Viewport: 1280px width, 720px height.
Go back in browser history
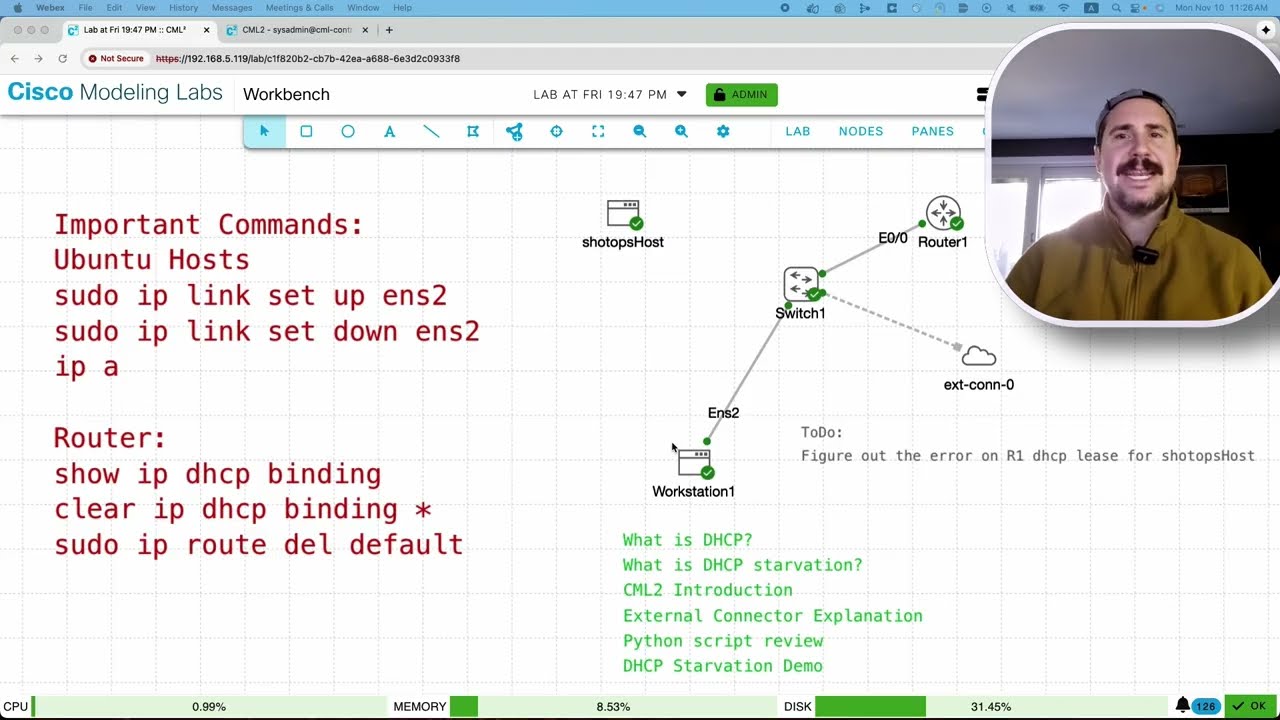click(14, 59)
